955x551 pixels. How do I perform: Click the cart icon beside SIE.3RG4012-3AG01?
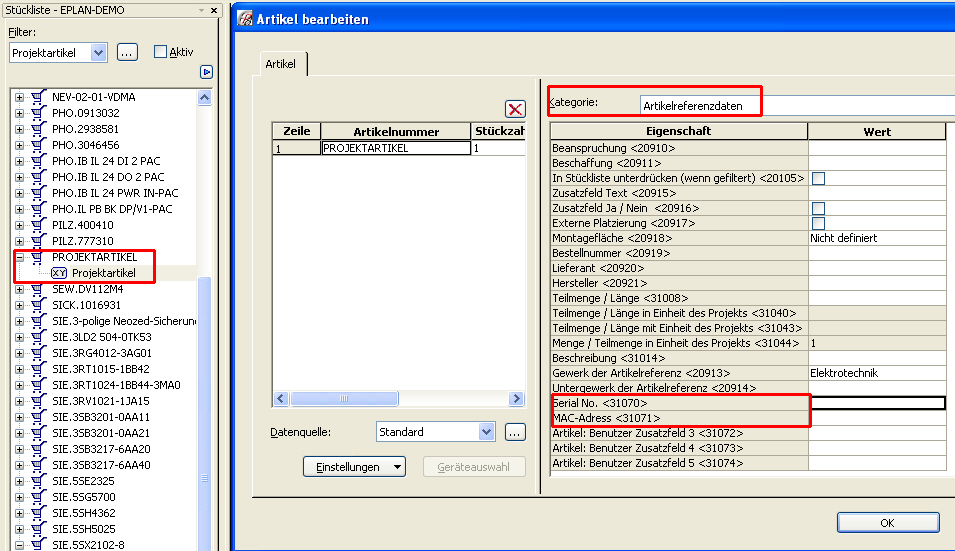coord(38,353)
